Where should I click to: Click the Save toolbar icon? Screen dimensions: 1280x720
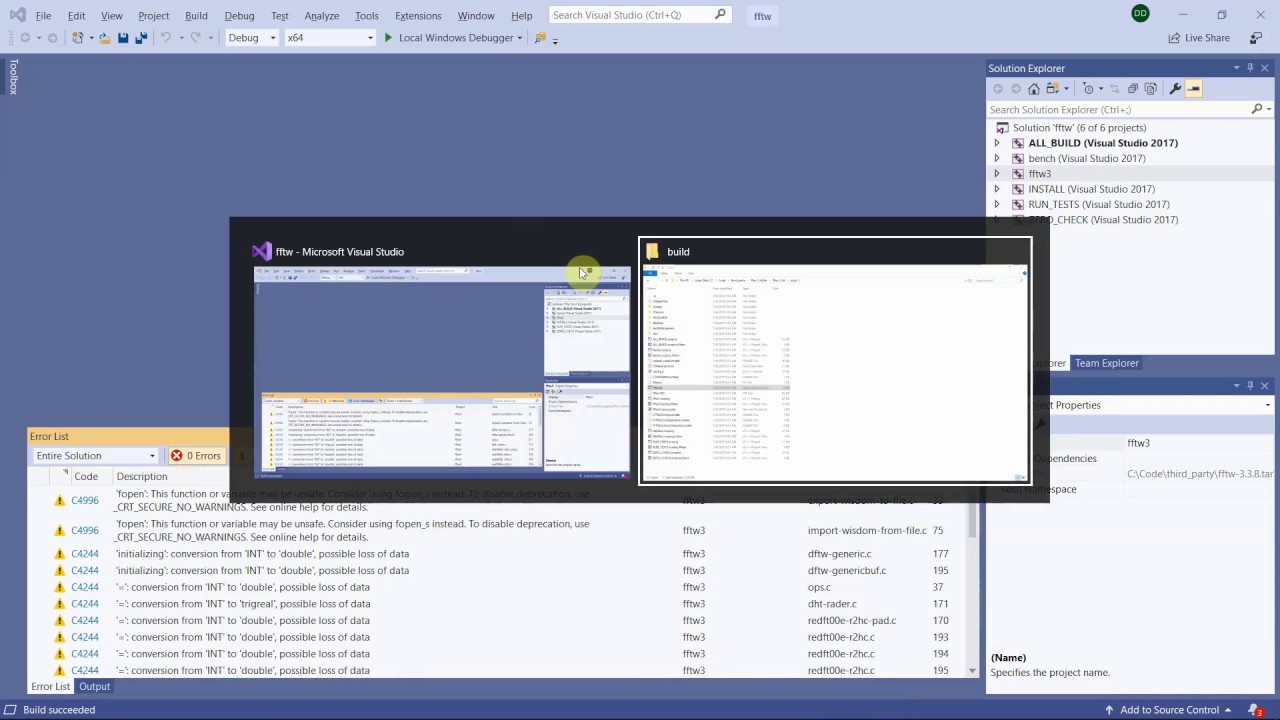click(123, 38)
